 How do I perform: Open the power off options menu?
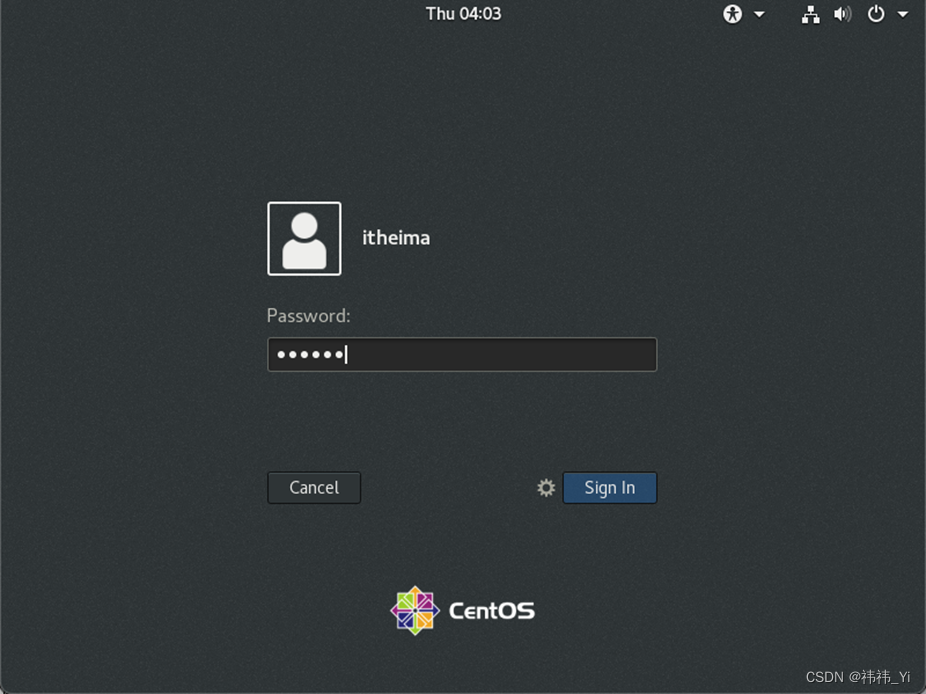878,14
